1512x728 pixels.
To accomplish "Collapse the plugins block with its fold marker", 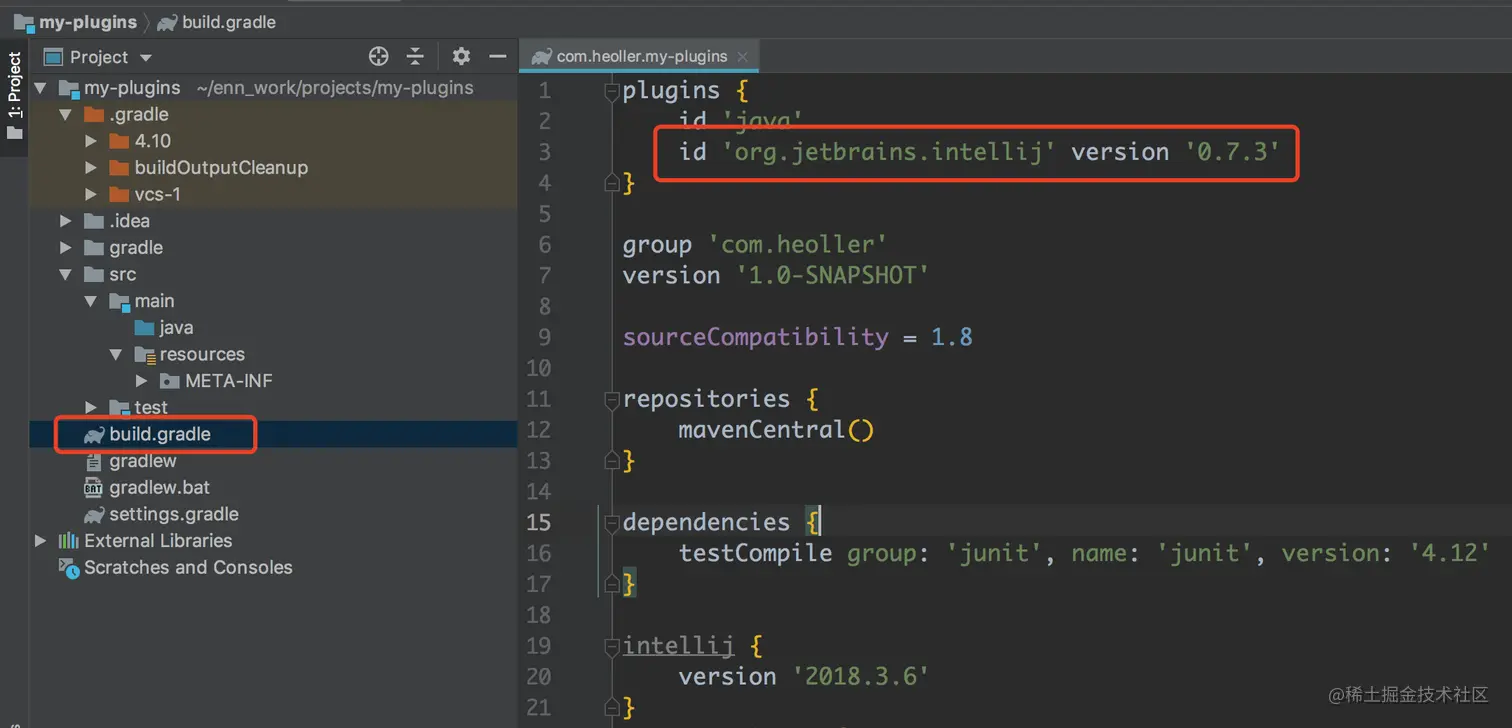I will (611, 90).
